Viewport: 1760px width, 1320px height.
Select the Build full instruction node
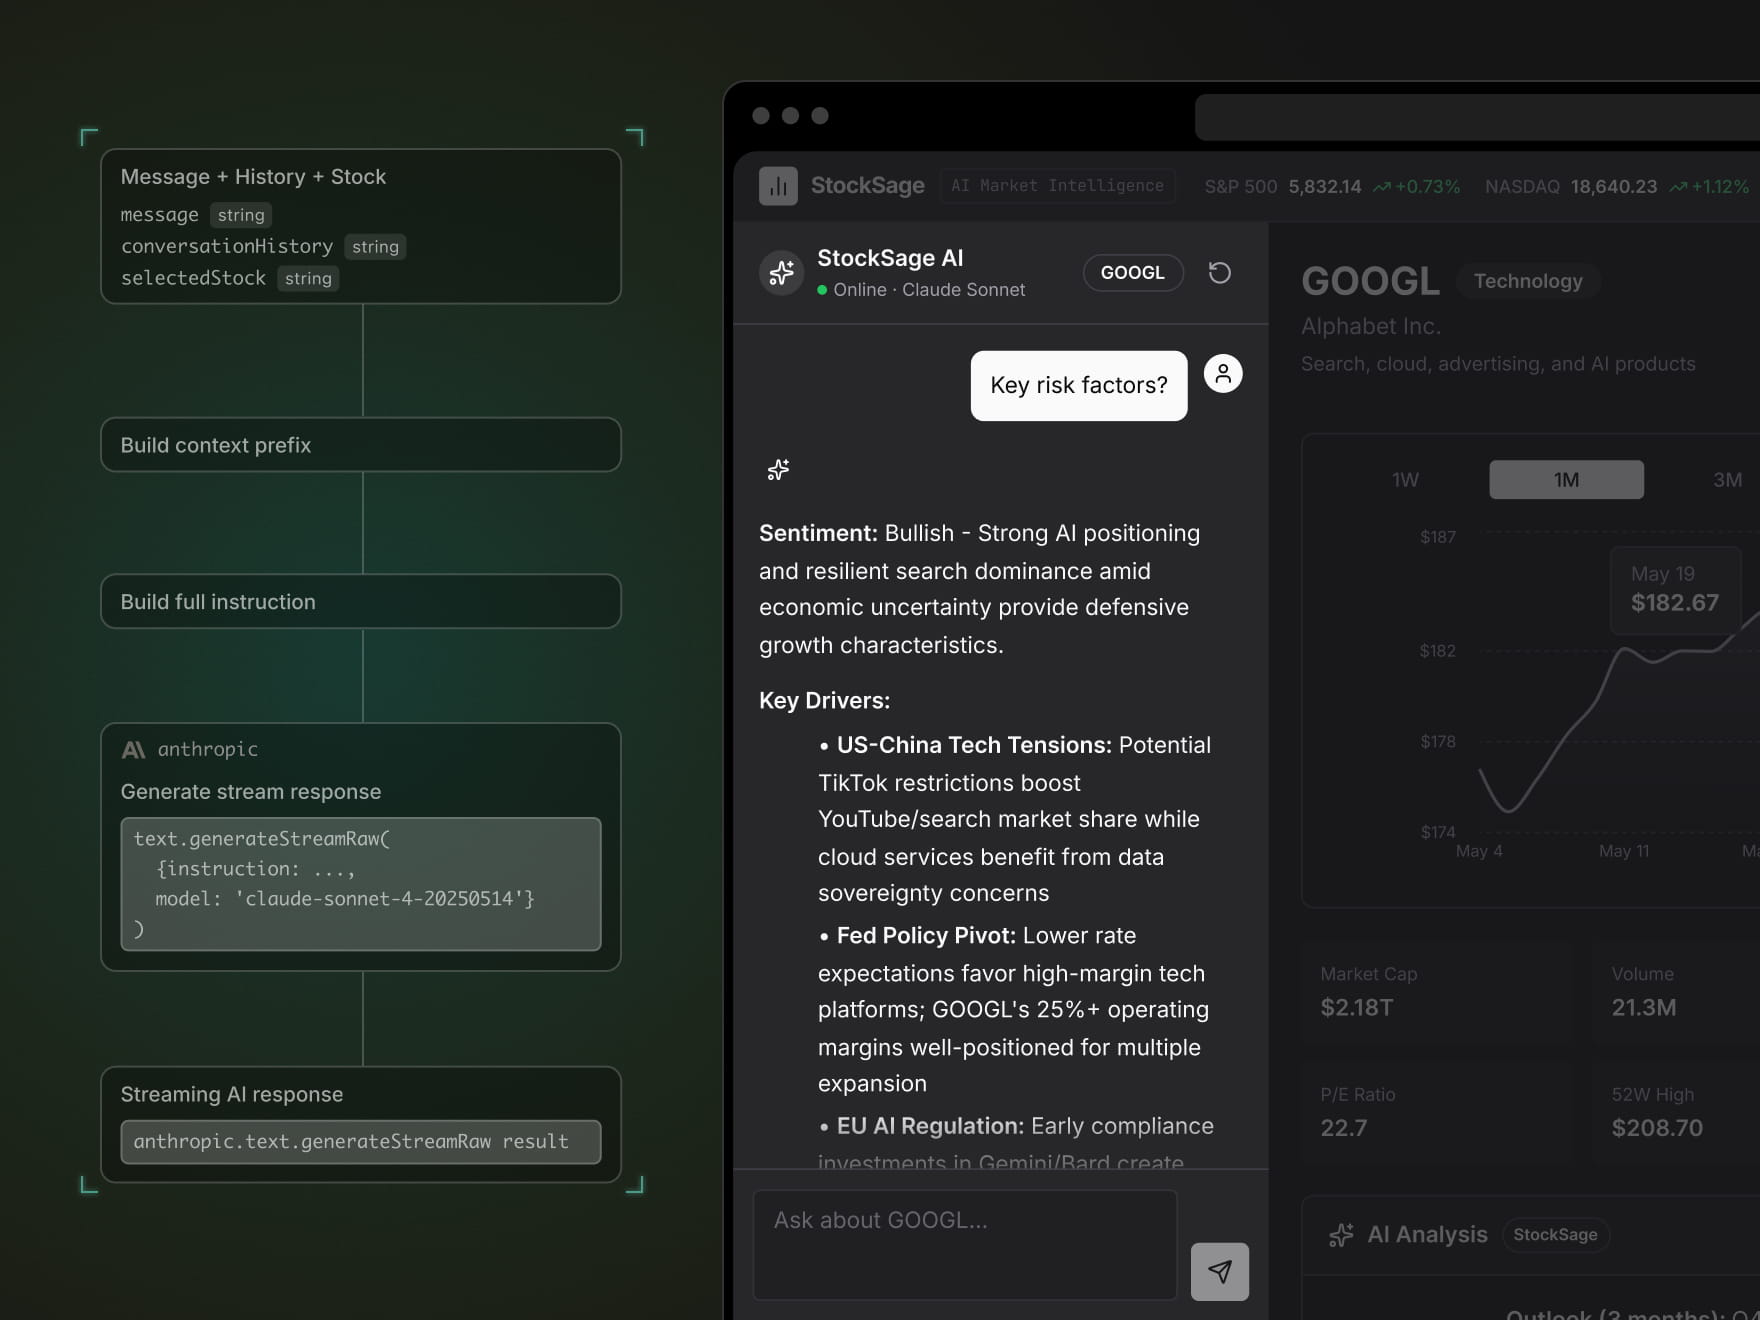(x=361, y=601)
